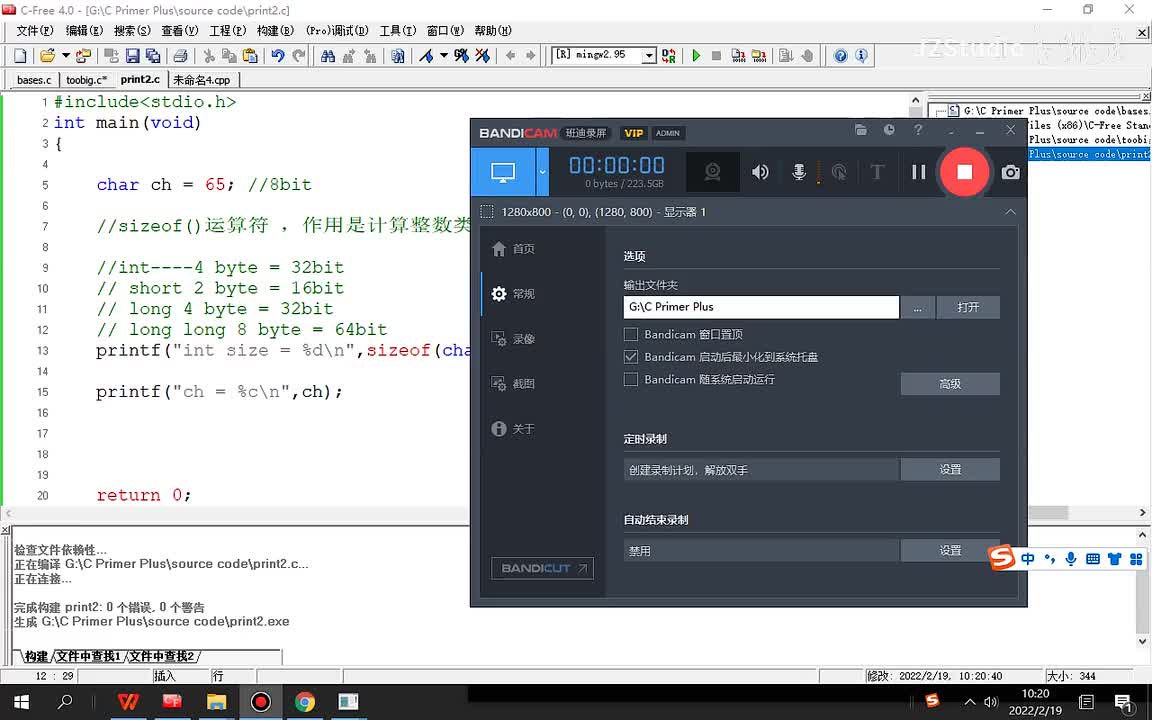Open find with the binoculars icon
Image resolution: width=1152 pixels, height=720 pixels.
tap(328, 56)
